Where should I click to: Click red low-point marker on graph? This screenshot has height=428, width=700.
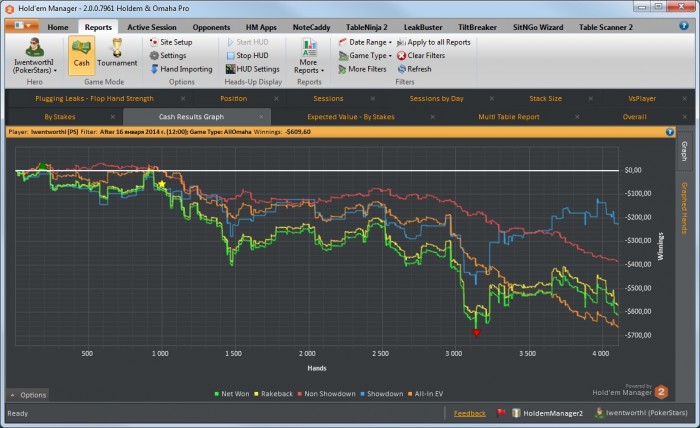click(476, 332)
